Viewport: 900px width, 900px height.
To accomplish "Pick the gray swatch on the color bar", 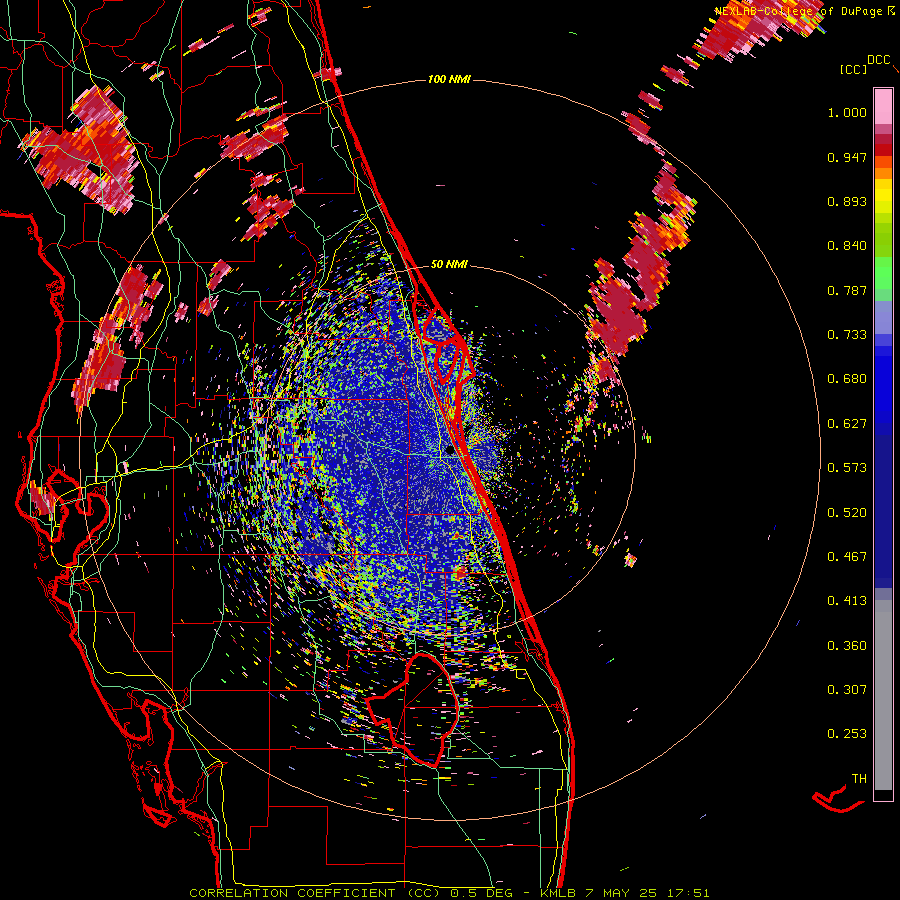I will coord(883,695).
